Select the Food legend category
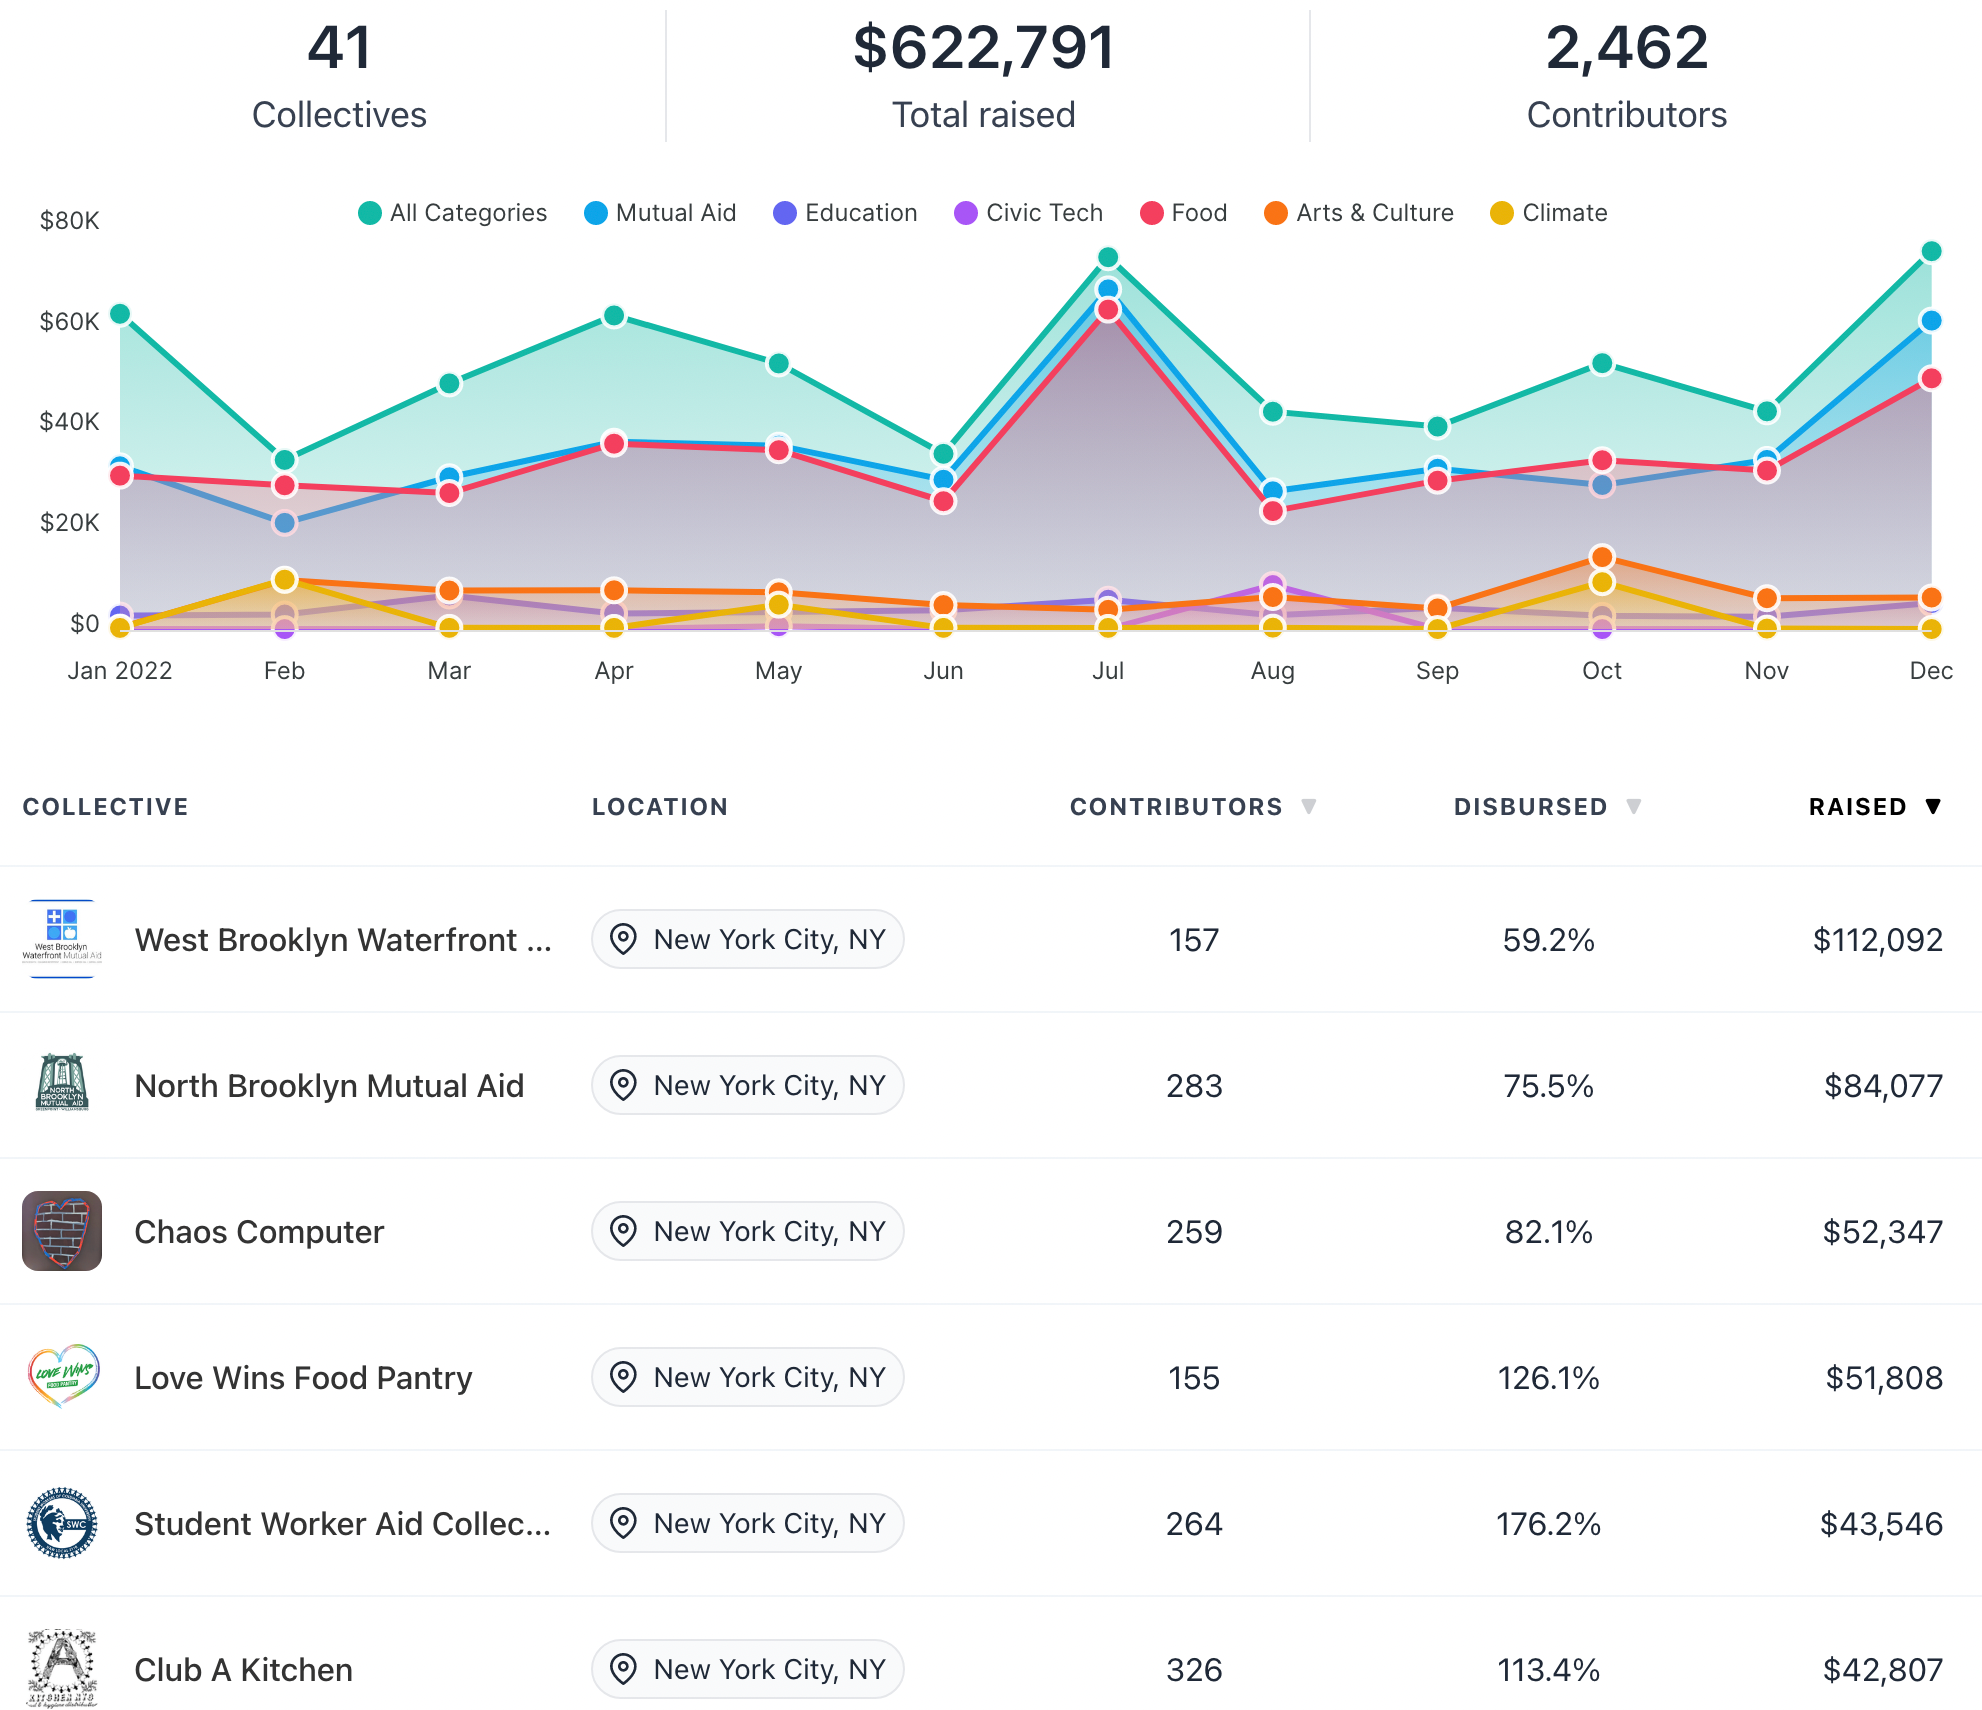 pos(1183,213)
